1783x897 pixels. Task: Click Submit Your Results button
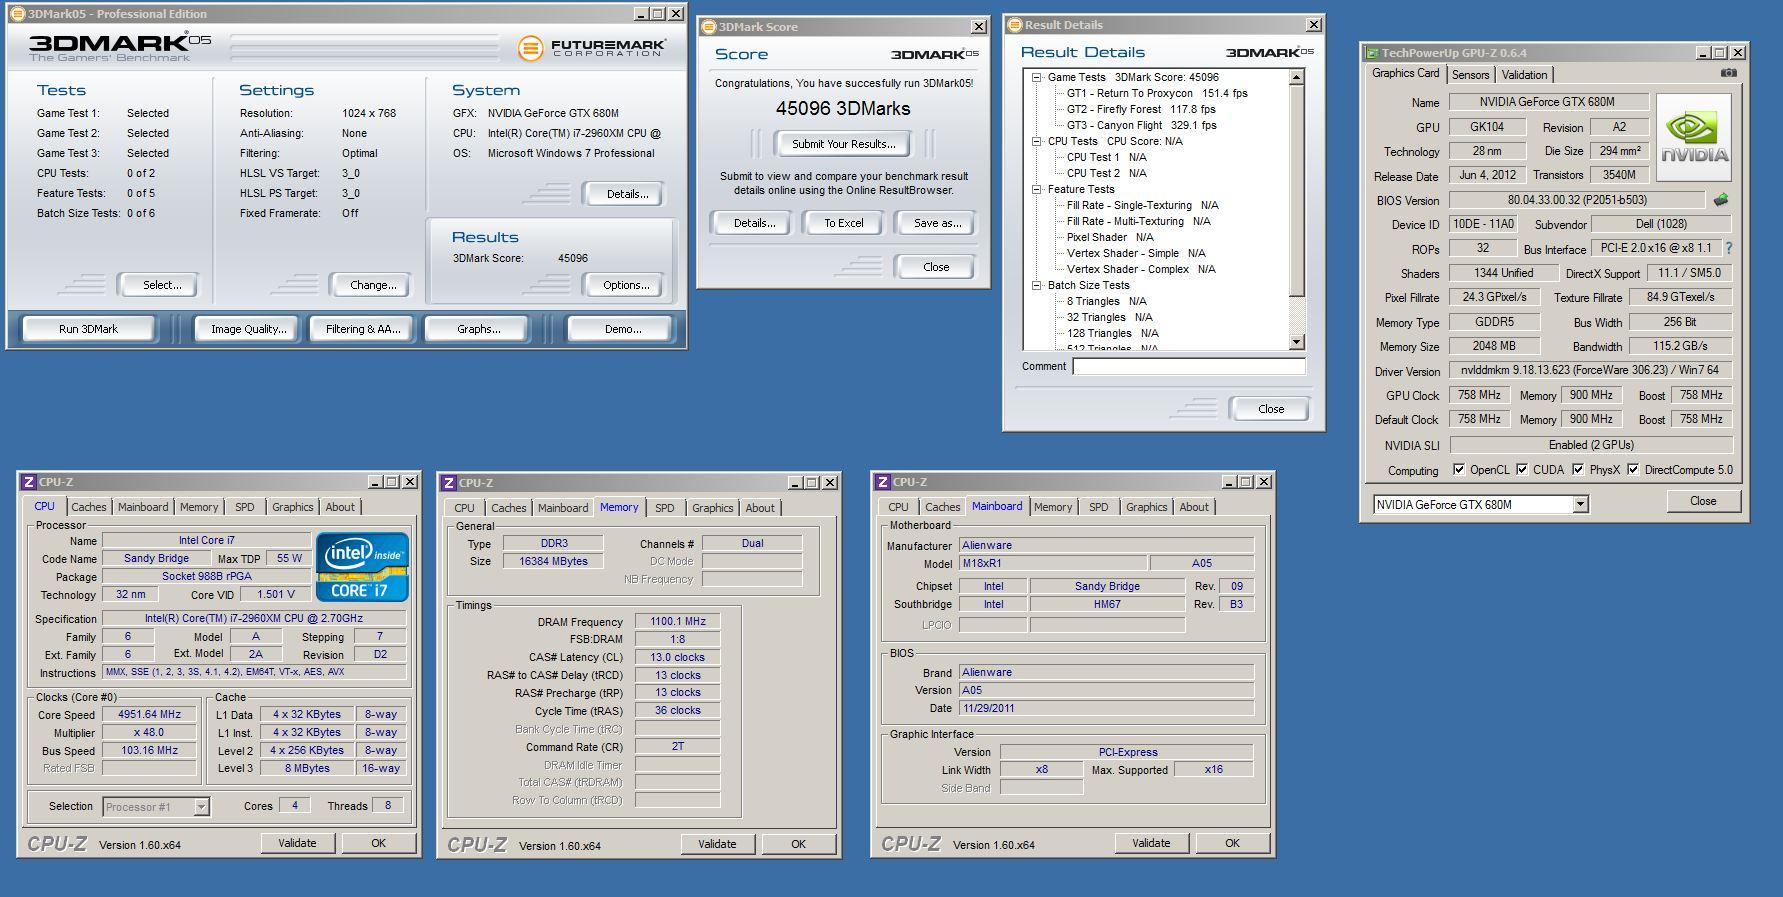843,144
